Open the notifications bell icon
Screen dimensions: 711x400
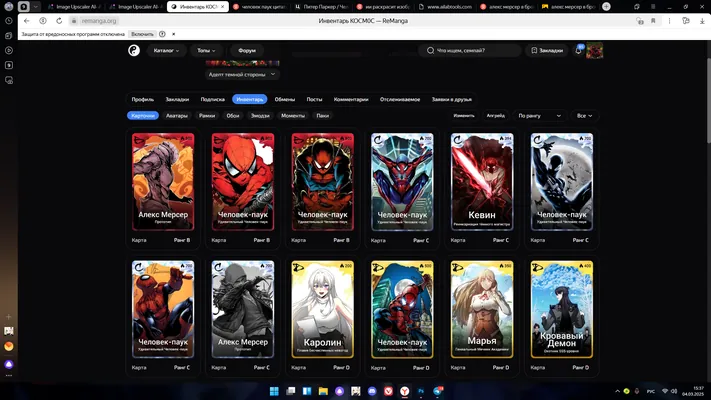[x=579, y=50]
